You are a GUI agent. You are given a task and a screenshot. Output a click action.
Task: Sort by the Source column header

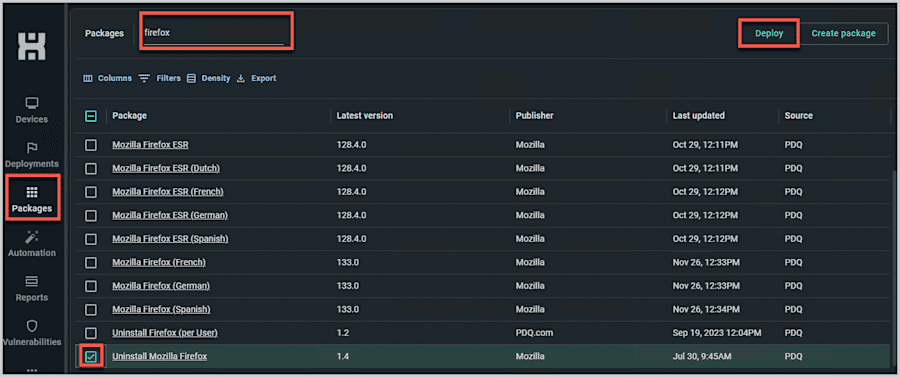(x=798, y=116)
